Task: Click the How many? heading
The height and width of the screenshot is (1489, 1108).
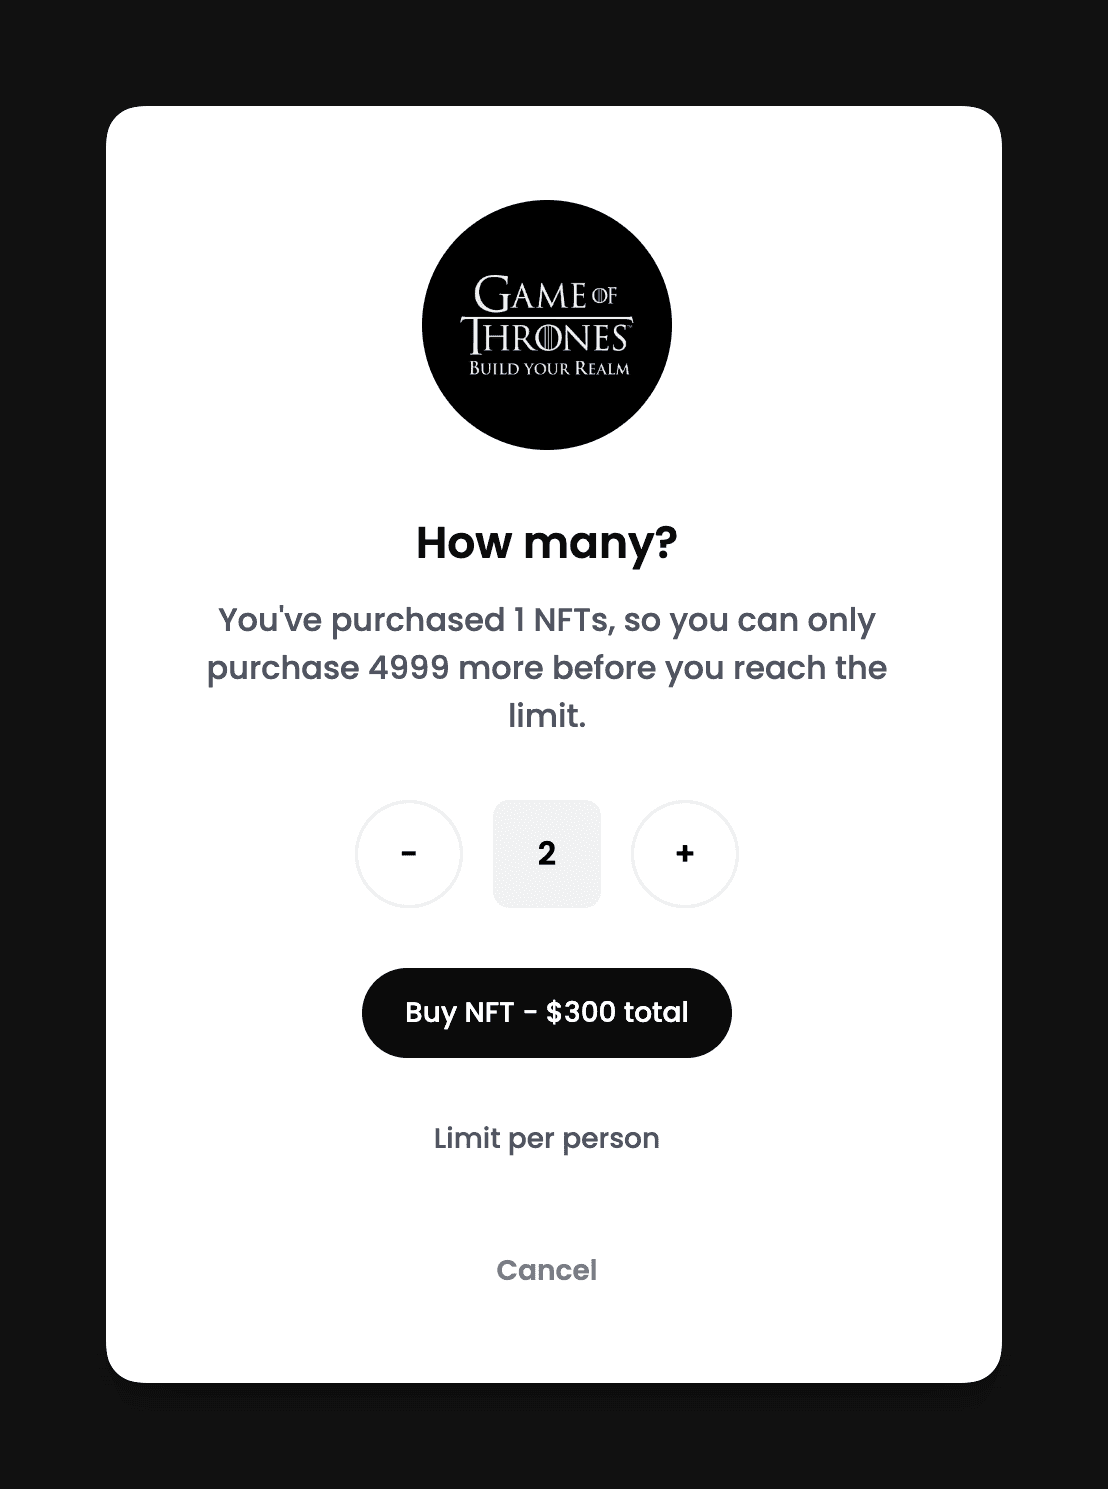Action: click(547, 543)
